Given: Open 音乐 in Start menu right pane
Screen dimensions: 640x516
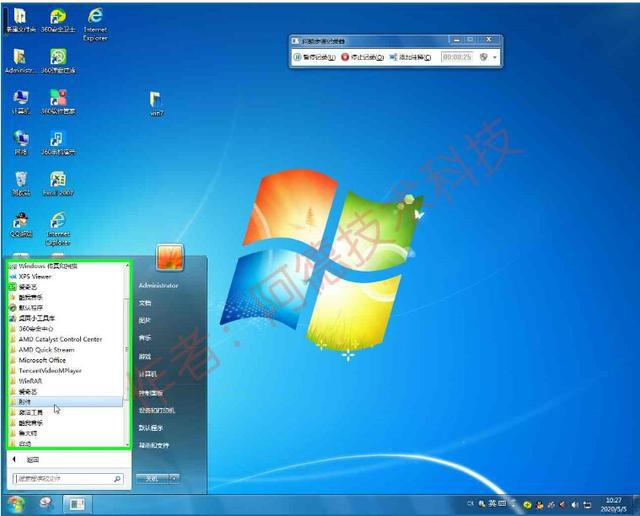Looking at the screenshot, I should coord(145,338).
